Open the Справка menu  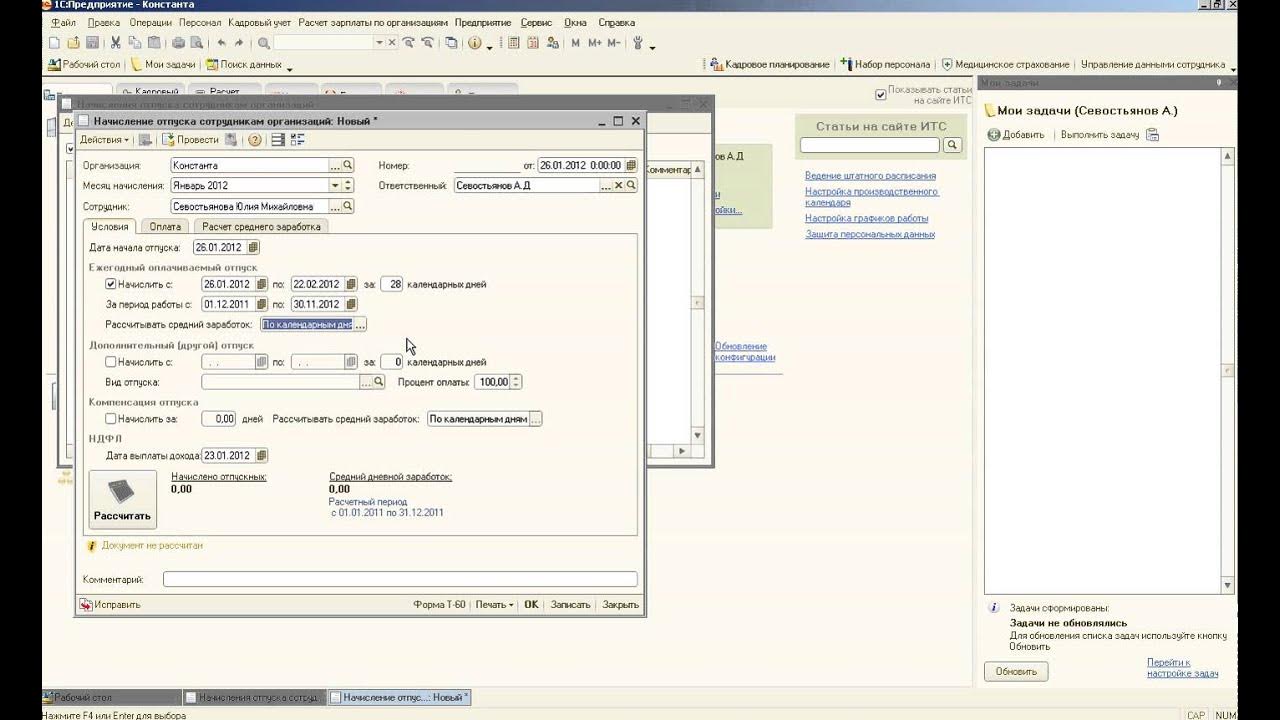coord(615,22)
